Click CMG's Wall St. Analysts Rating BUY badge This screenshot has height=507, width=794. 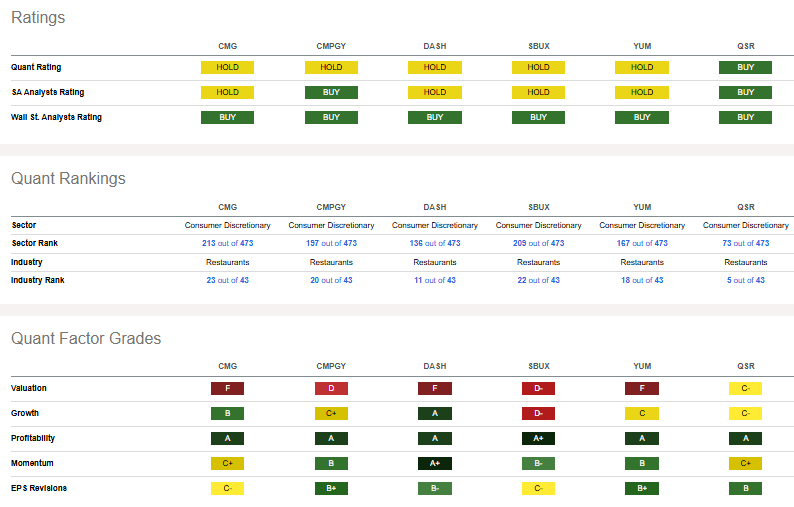[228, 117]
